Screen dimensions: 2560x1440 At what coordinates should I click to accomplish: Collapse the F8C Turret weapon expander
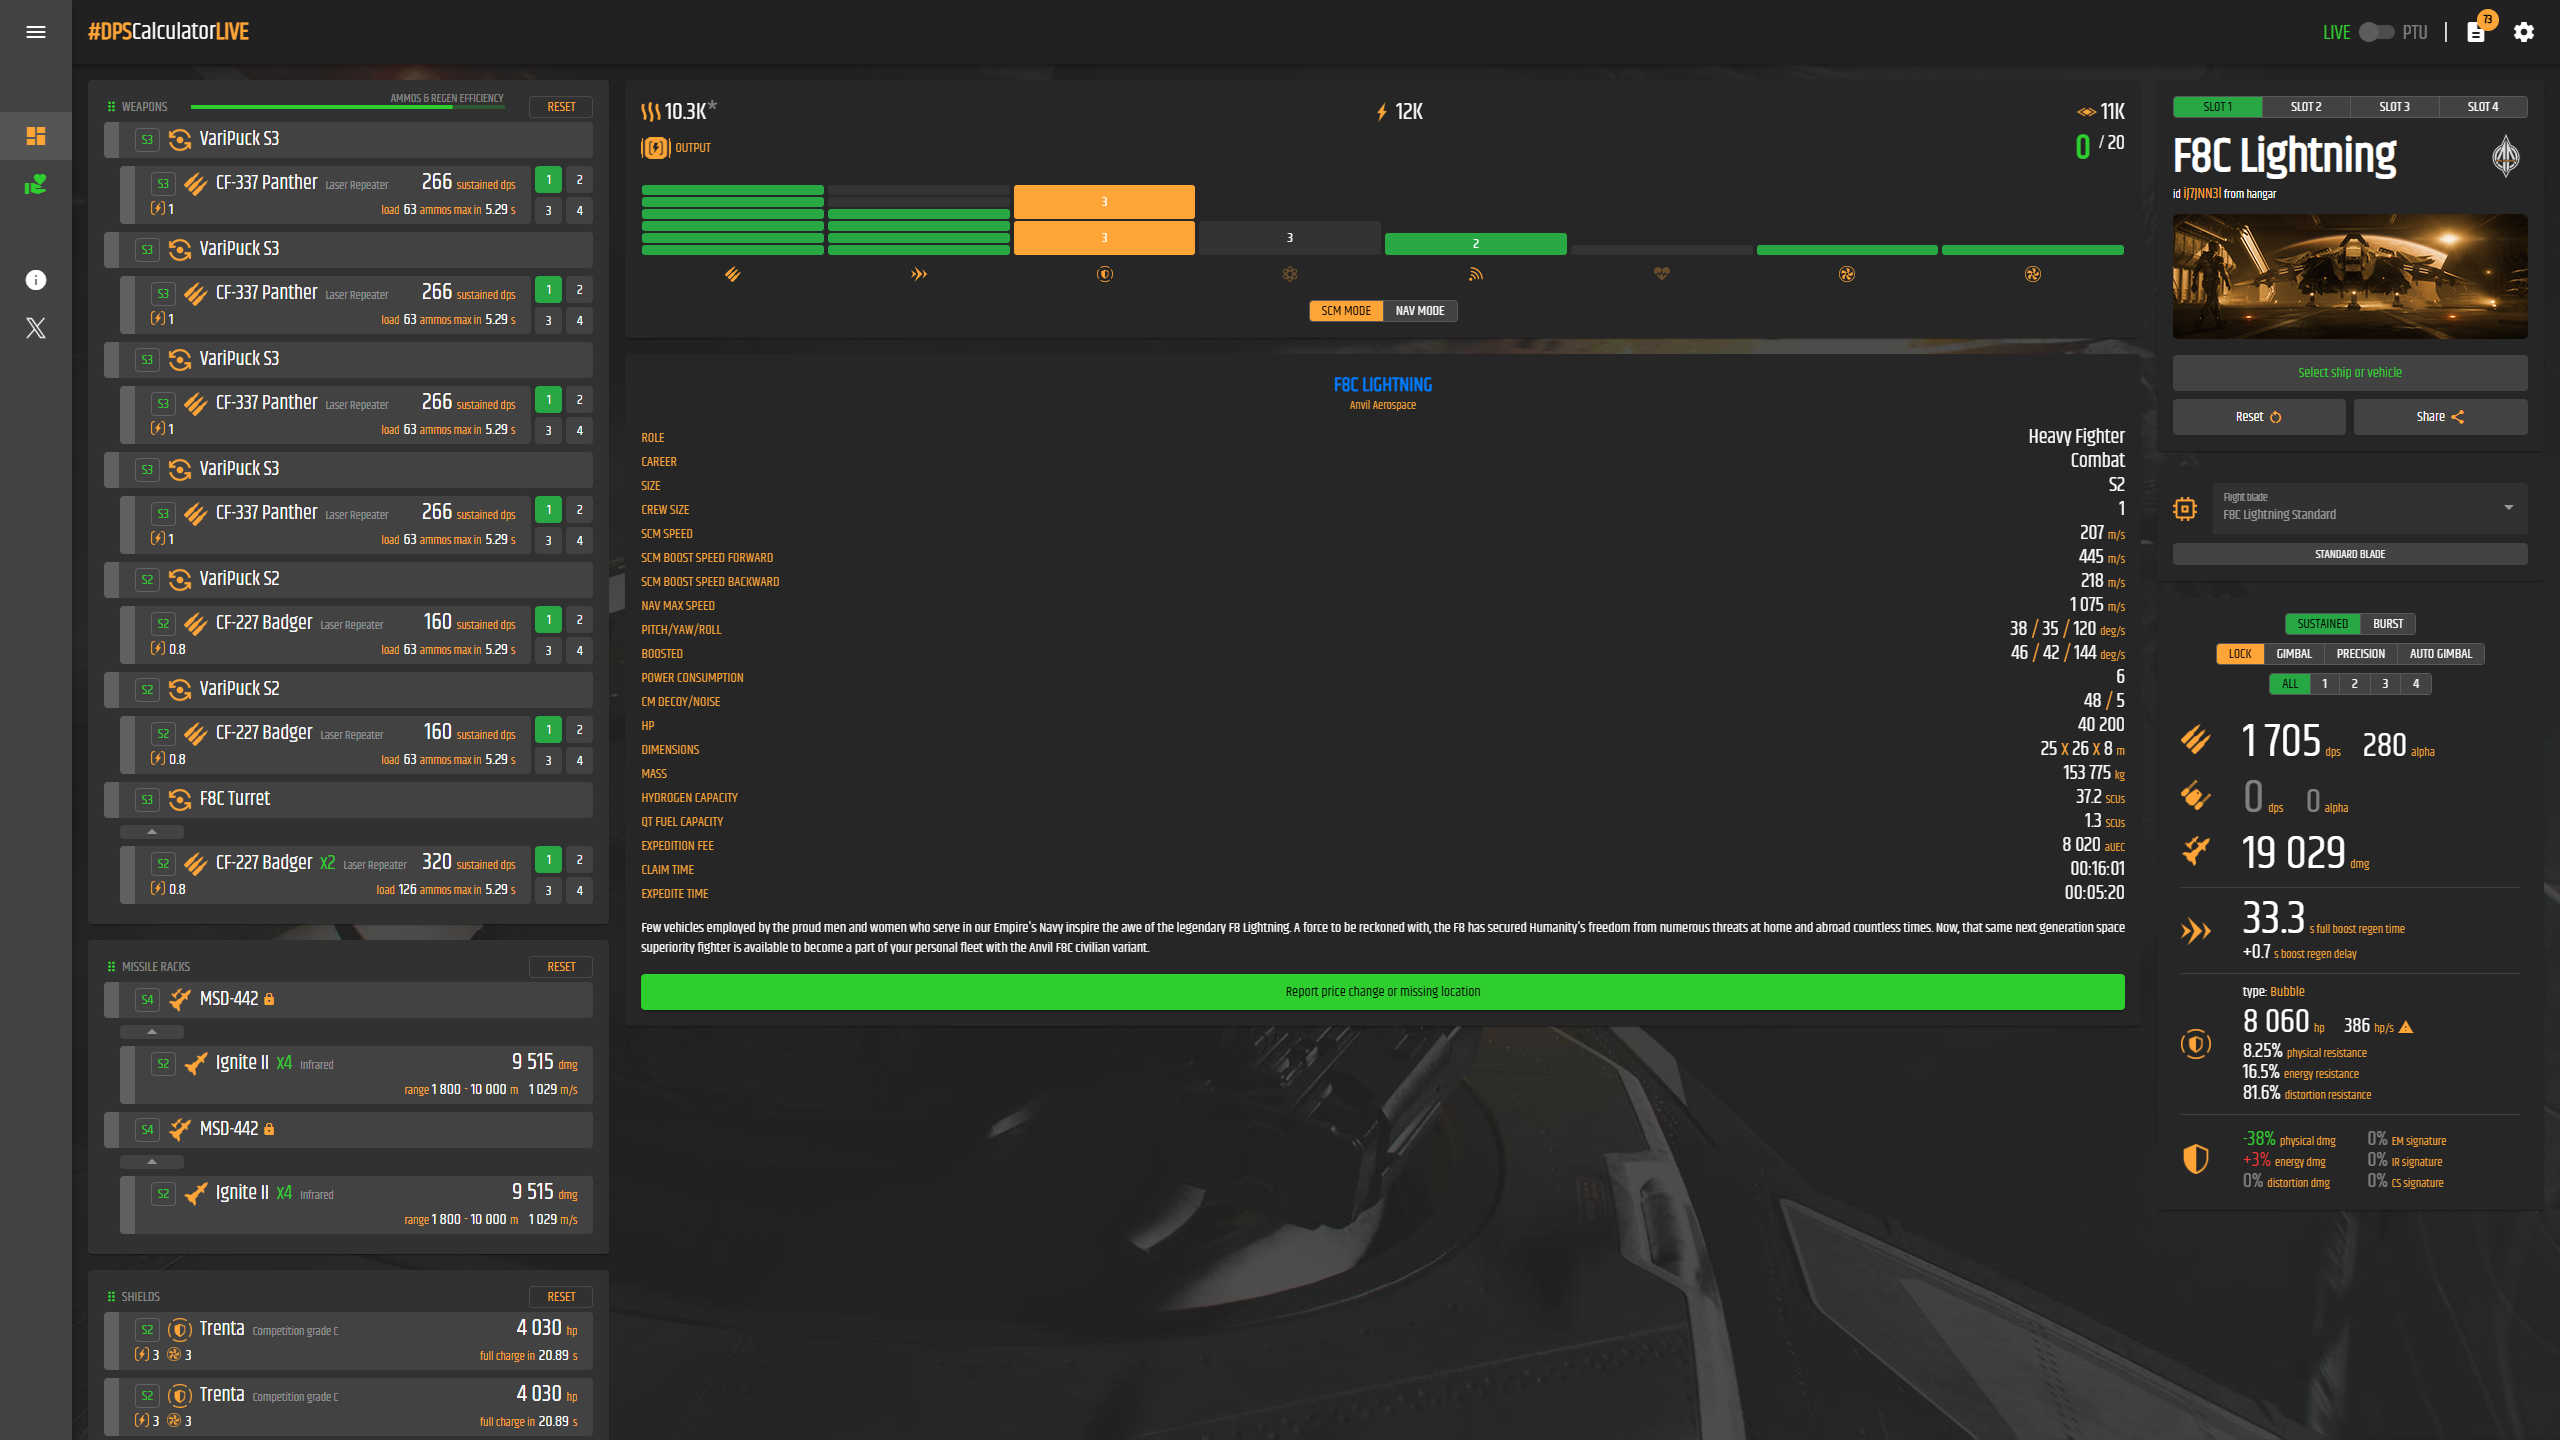tap(152, 832)
